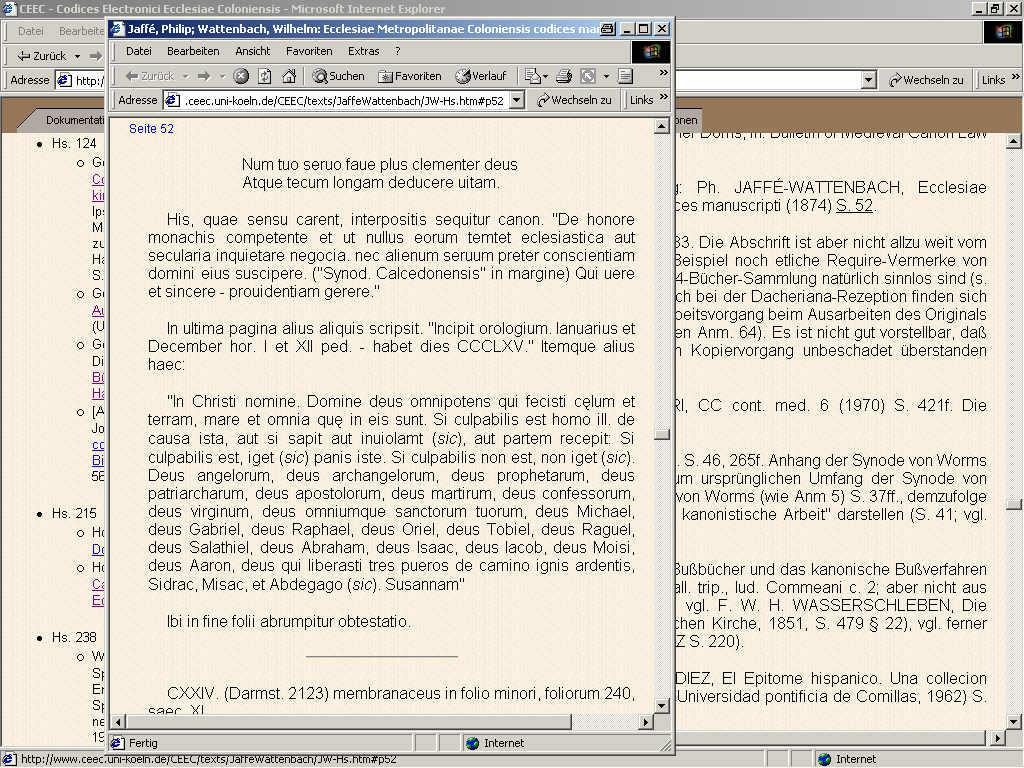Click the background page scroll up arrow

(1014, 141)
